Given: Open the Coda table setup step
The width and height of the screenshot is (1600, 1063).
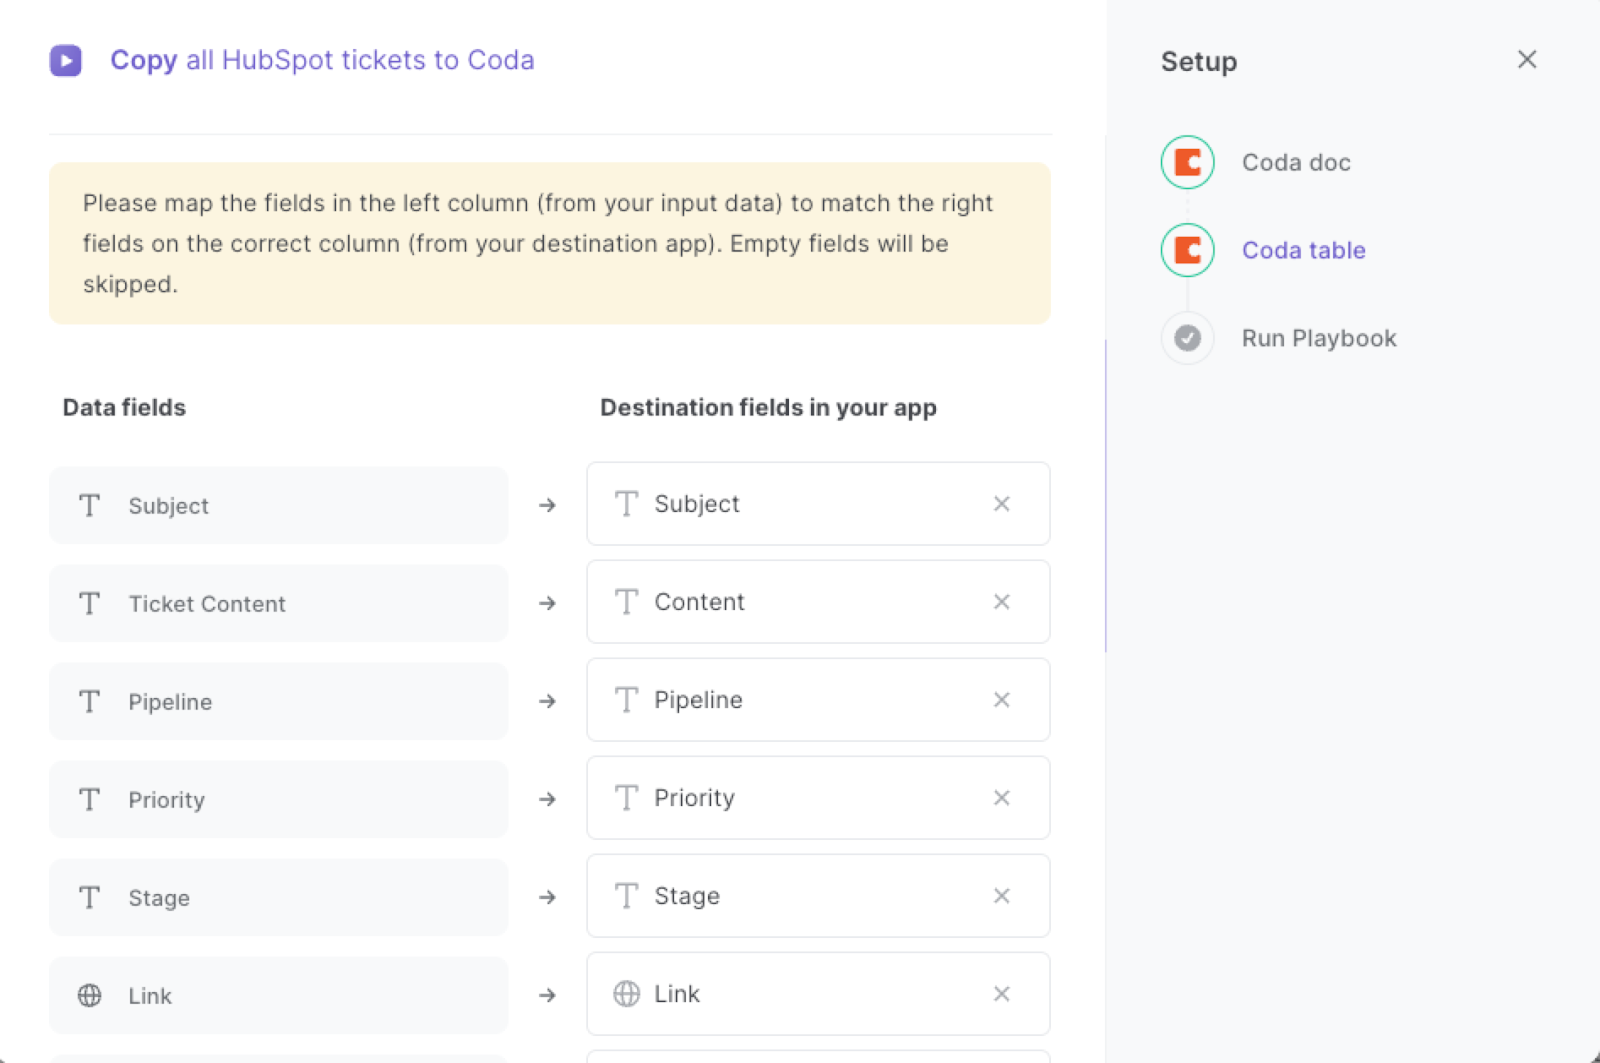Looking at the screenshot, I should coord(1303,250).
